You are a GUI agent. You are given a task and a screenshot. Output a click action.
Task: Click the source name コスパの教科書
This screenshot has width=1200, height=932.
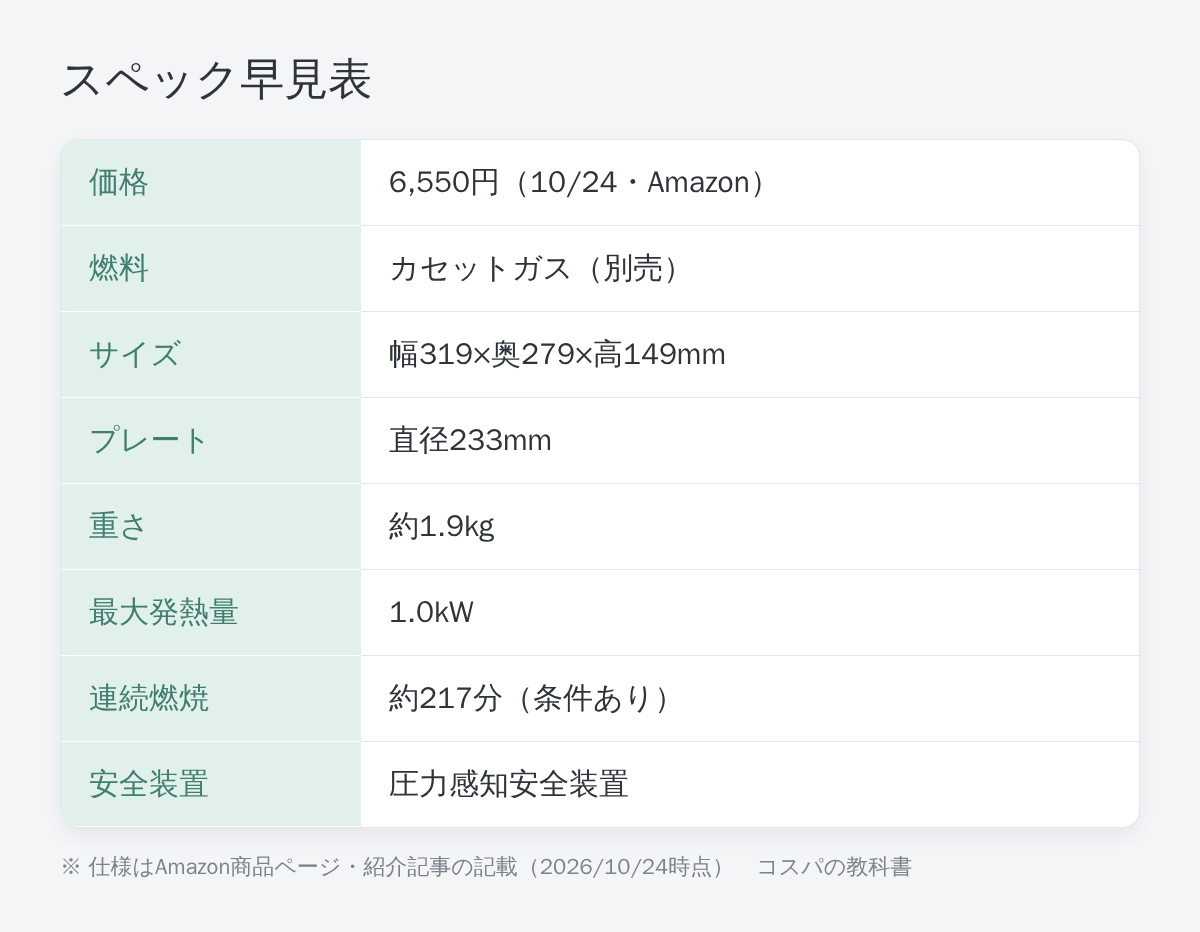coord(834,867)
